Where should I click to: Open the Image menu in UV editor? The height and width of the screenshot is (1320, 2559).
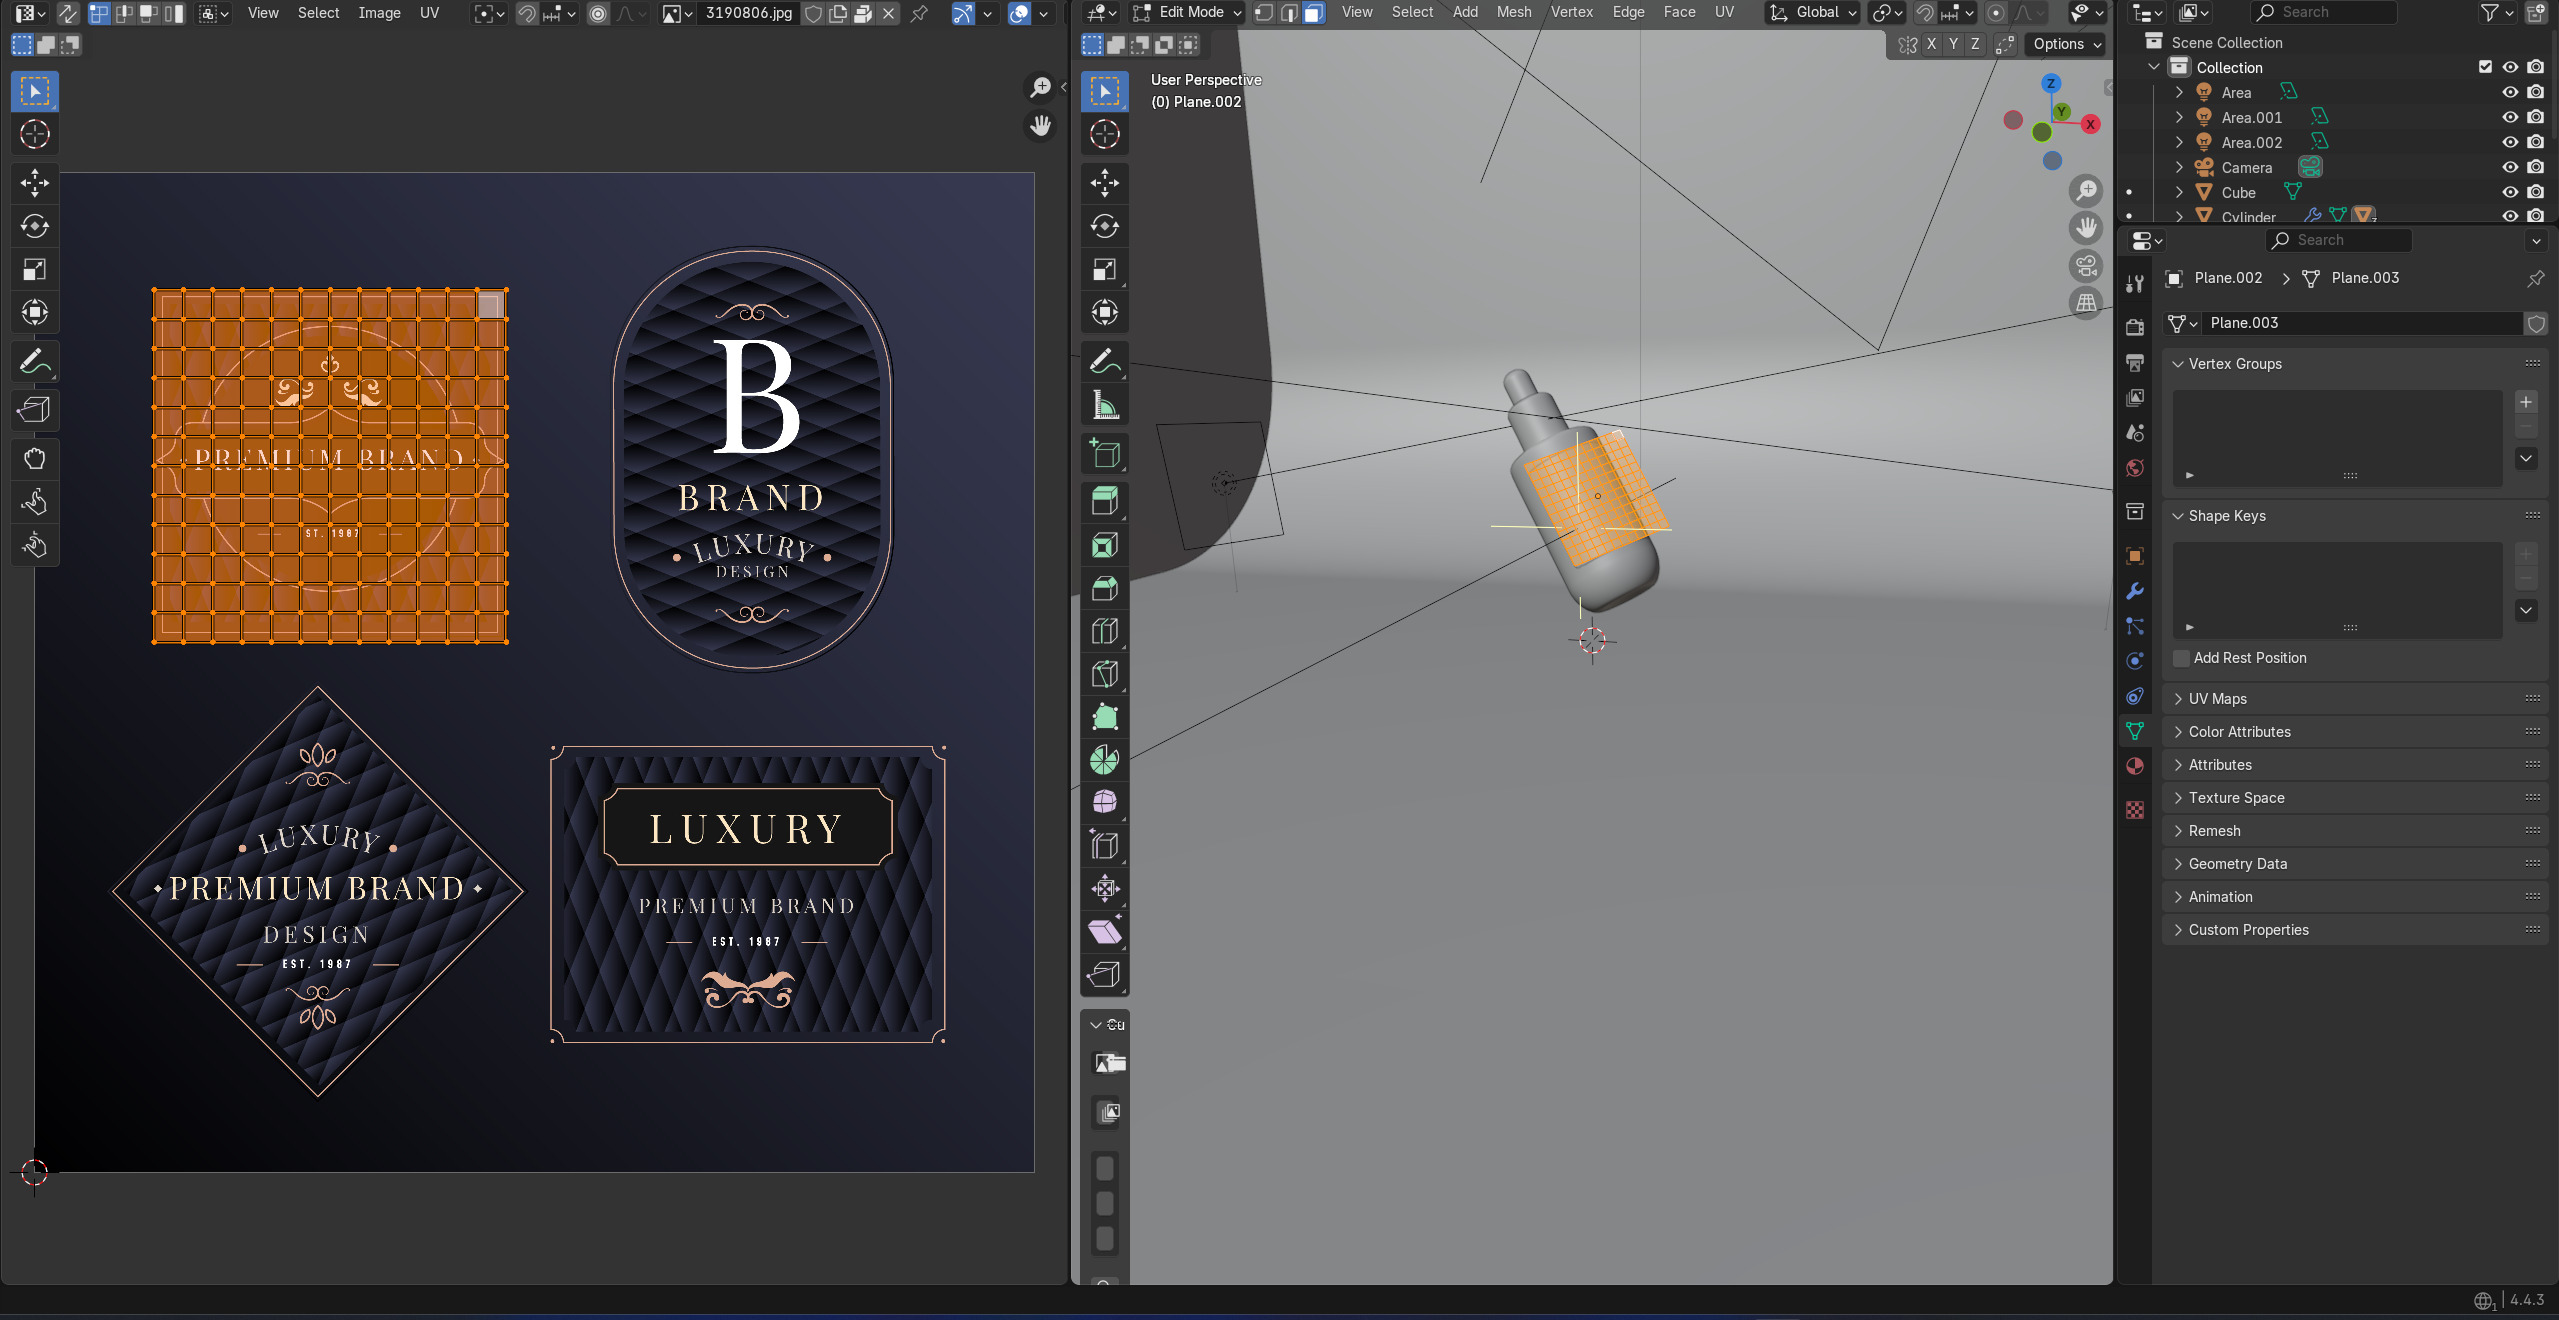coord(379,13)
